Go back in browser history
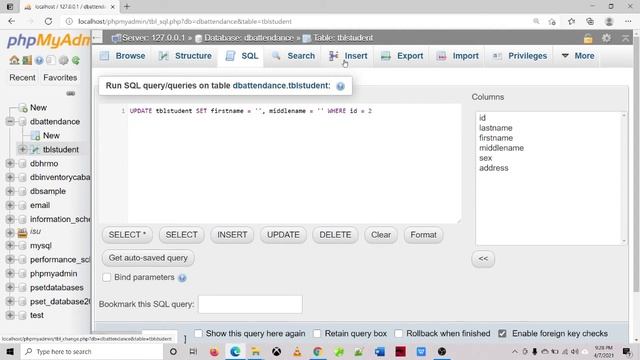Viewport: 640px width, 360px height. click(x=11, y=21)
